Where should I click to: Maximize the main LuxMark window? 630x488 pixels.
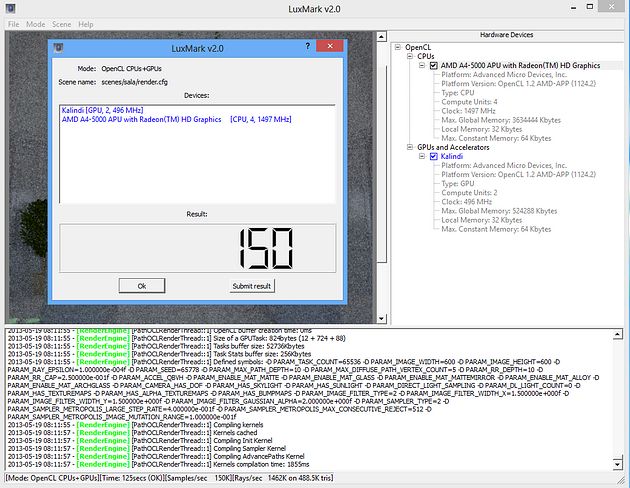pyautogui.click(x=589, y=6)
